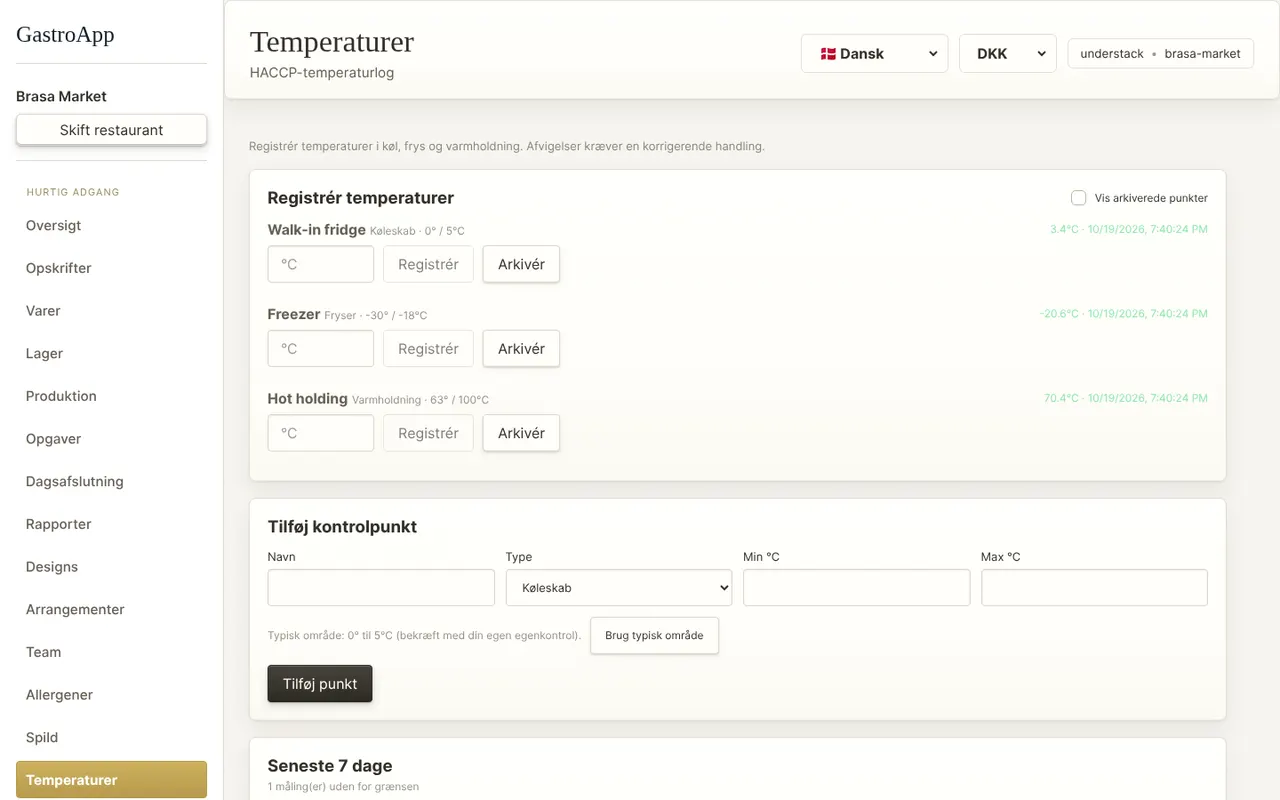Click the Tilføj punkt button
Viewport: 1280px width, 800px height.
tap(320, 684)
